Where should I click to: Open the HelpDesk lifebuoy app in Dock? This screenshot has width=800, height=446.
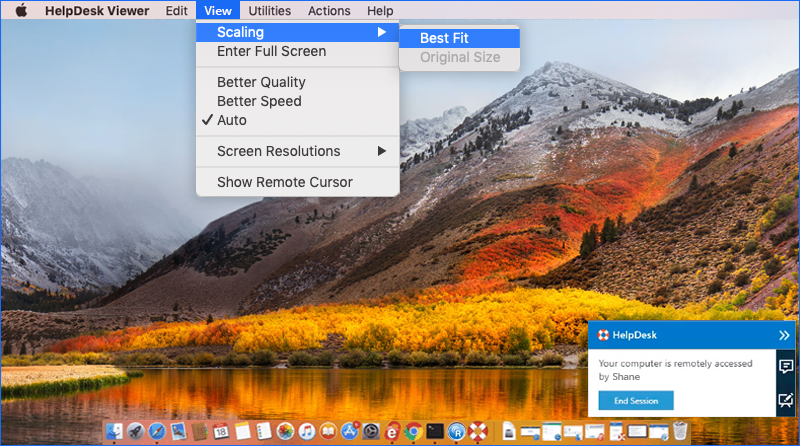480,432
